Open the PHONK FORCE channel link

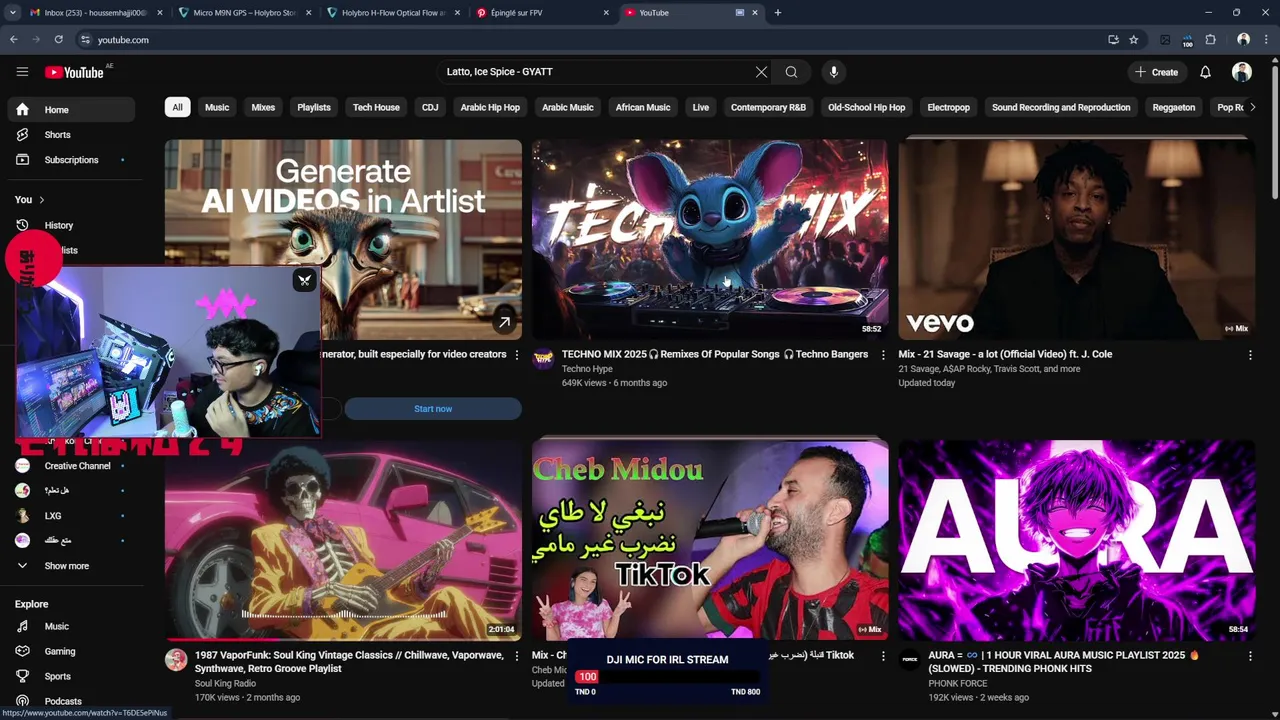point(958,684)
